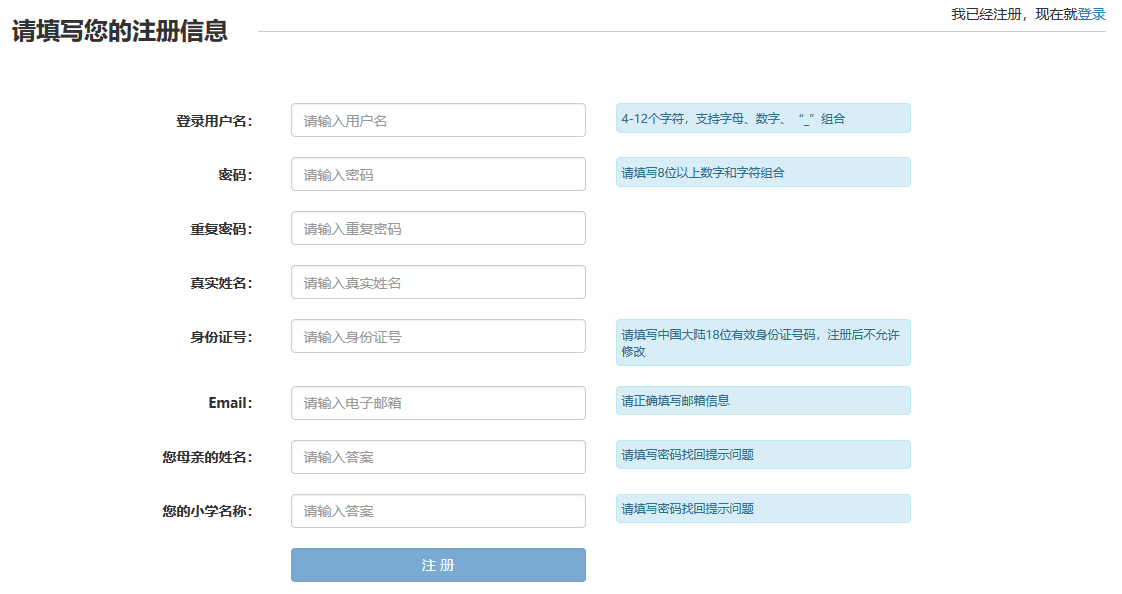The height and width of the screenshot is (594, 1122).
Task: Click the 身份证号 label
Action: (x=221, y=337)
